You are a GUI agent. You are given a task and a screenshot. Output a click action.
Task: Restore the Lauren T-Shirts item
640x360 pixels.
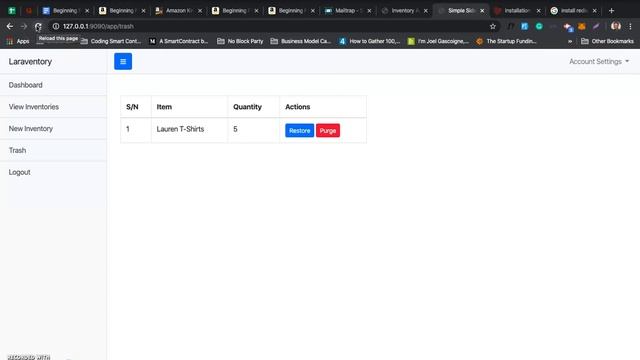point(299,131)
